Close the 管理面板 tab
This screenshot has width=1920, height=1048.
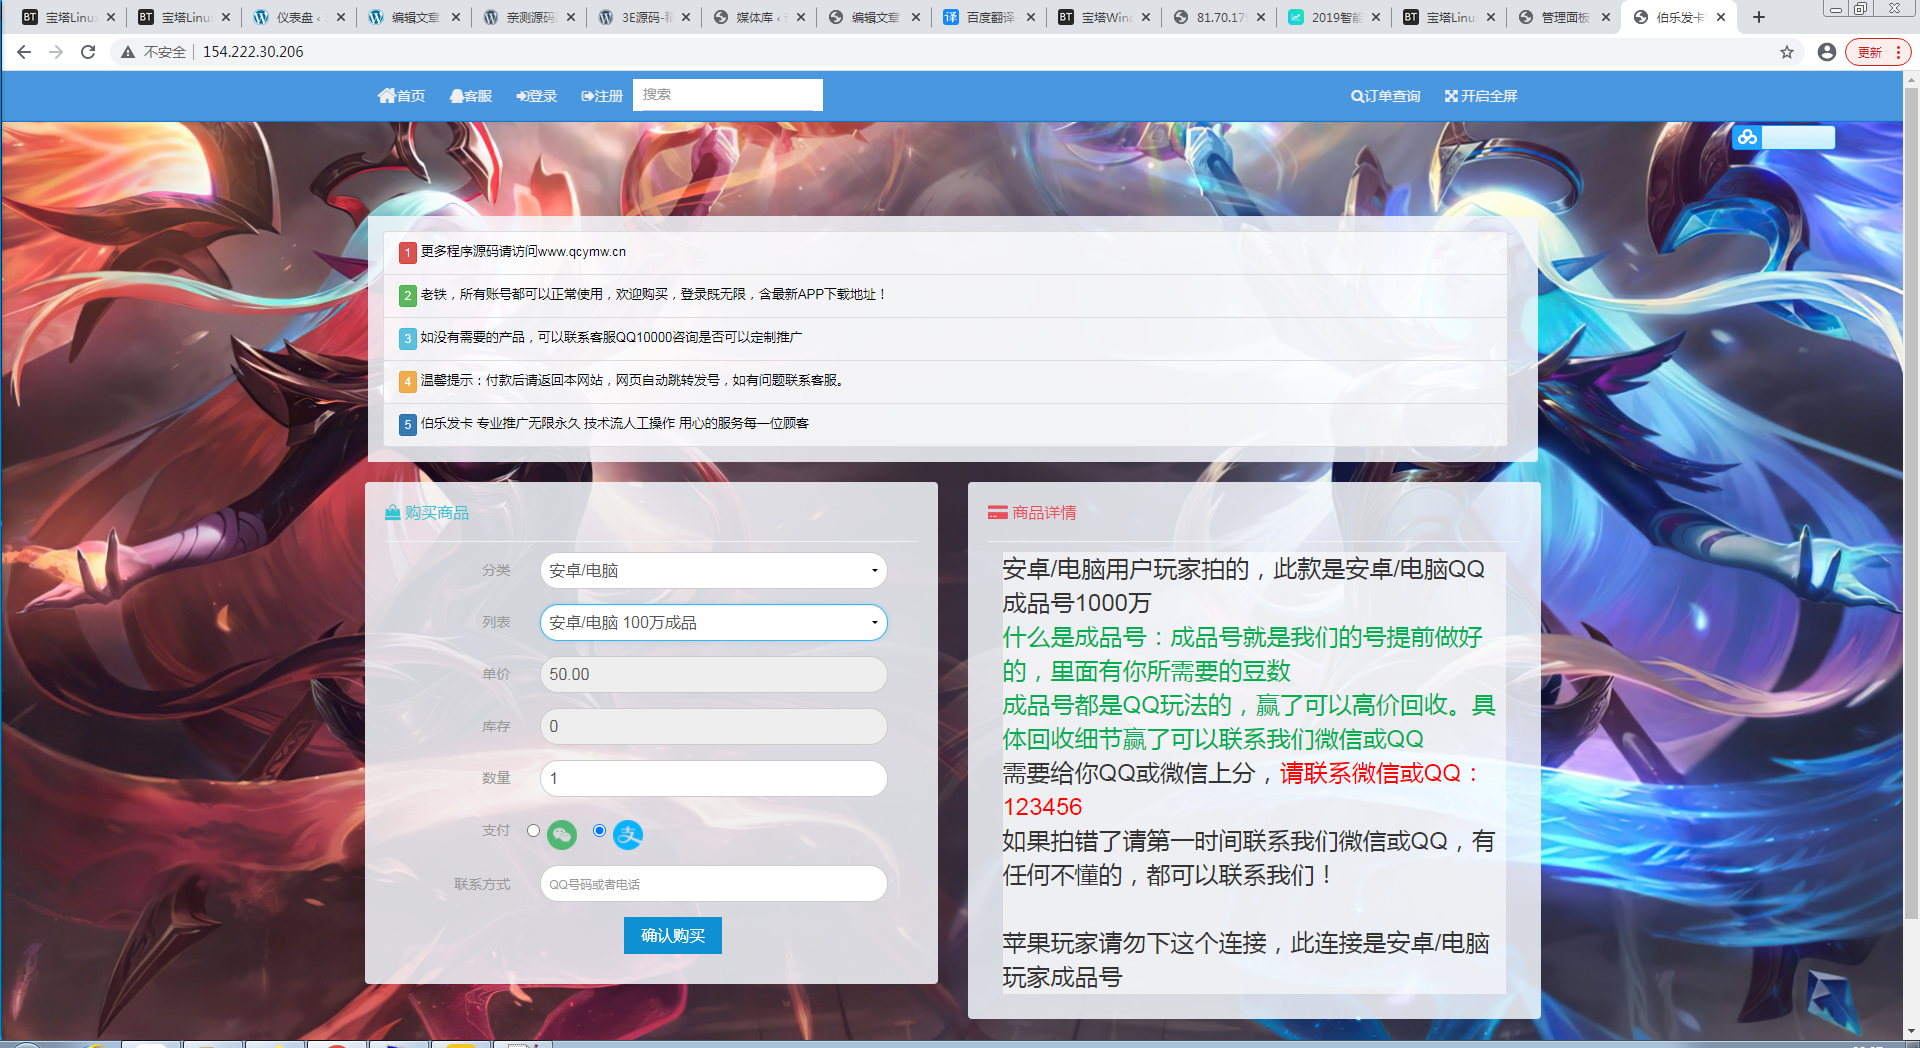pos(1606,17)
